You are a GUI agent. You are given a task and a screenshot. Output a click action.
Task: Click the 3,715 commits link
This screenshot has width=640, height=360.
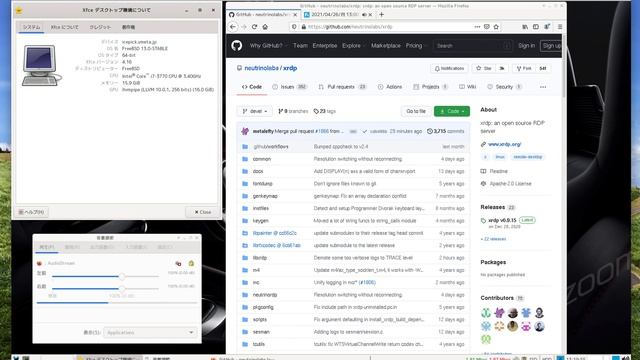445,131
